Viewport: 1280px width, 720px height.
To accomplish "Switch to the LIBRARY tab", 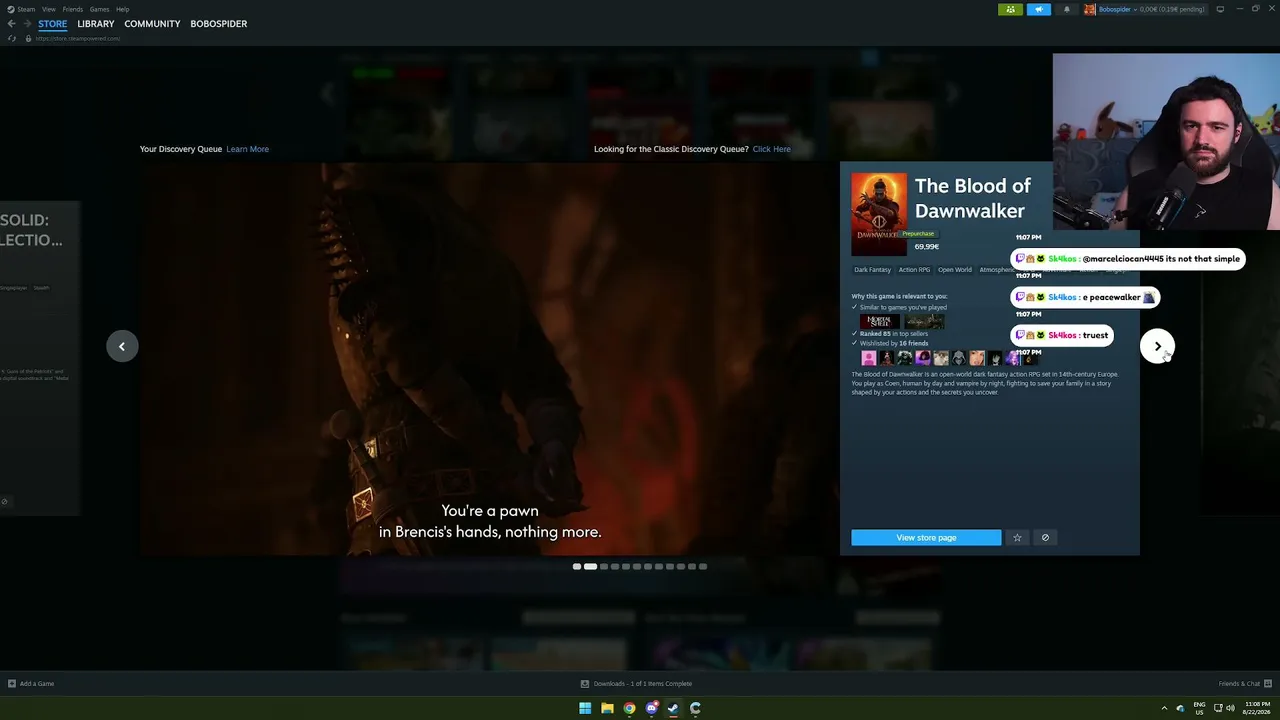I will pos(96,24).
